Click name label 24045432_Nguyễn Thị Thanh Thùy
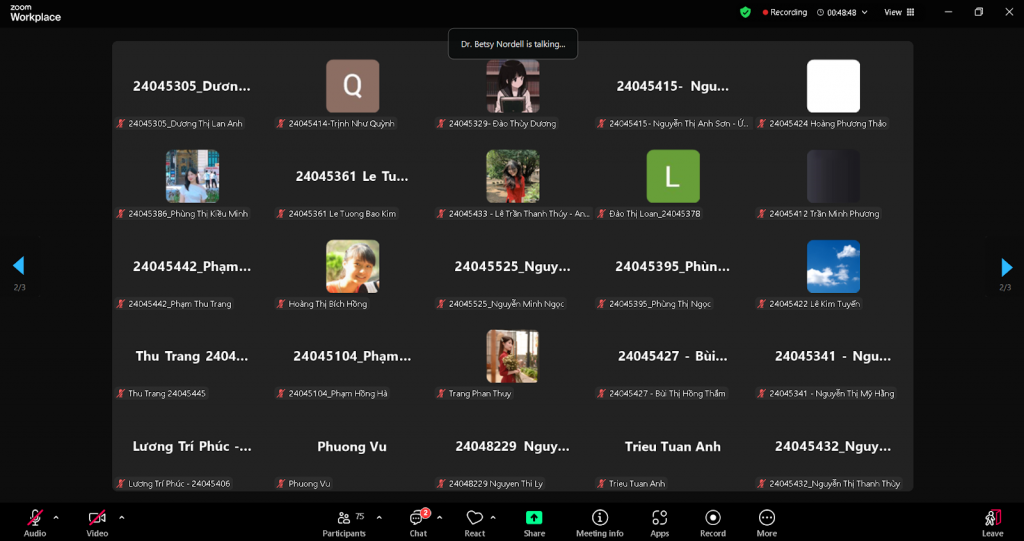The width and height of the screenshot is (1024, 541). [835, 484]
